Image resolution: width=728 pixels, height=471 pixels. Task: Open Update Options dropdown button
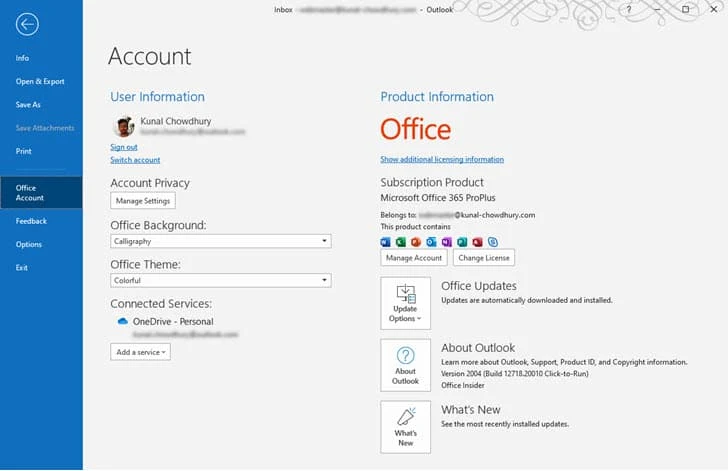pos(405,303)
